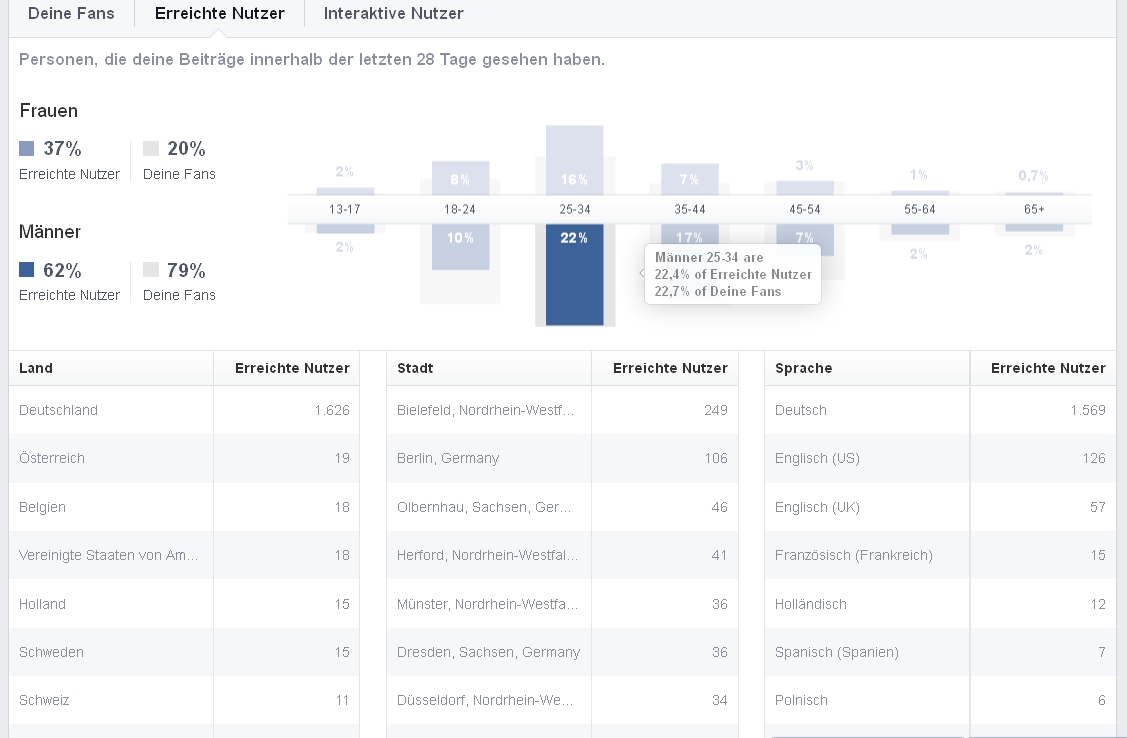1127x738 pixels.
Task: Select the Erreichte Nutzer tab
Action: pos(219,14)
